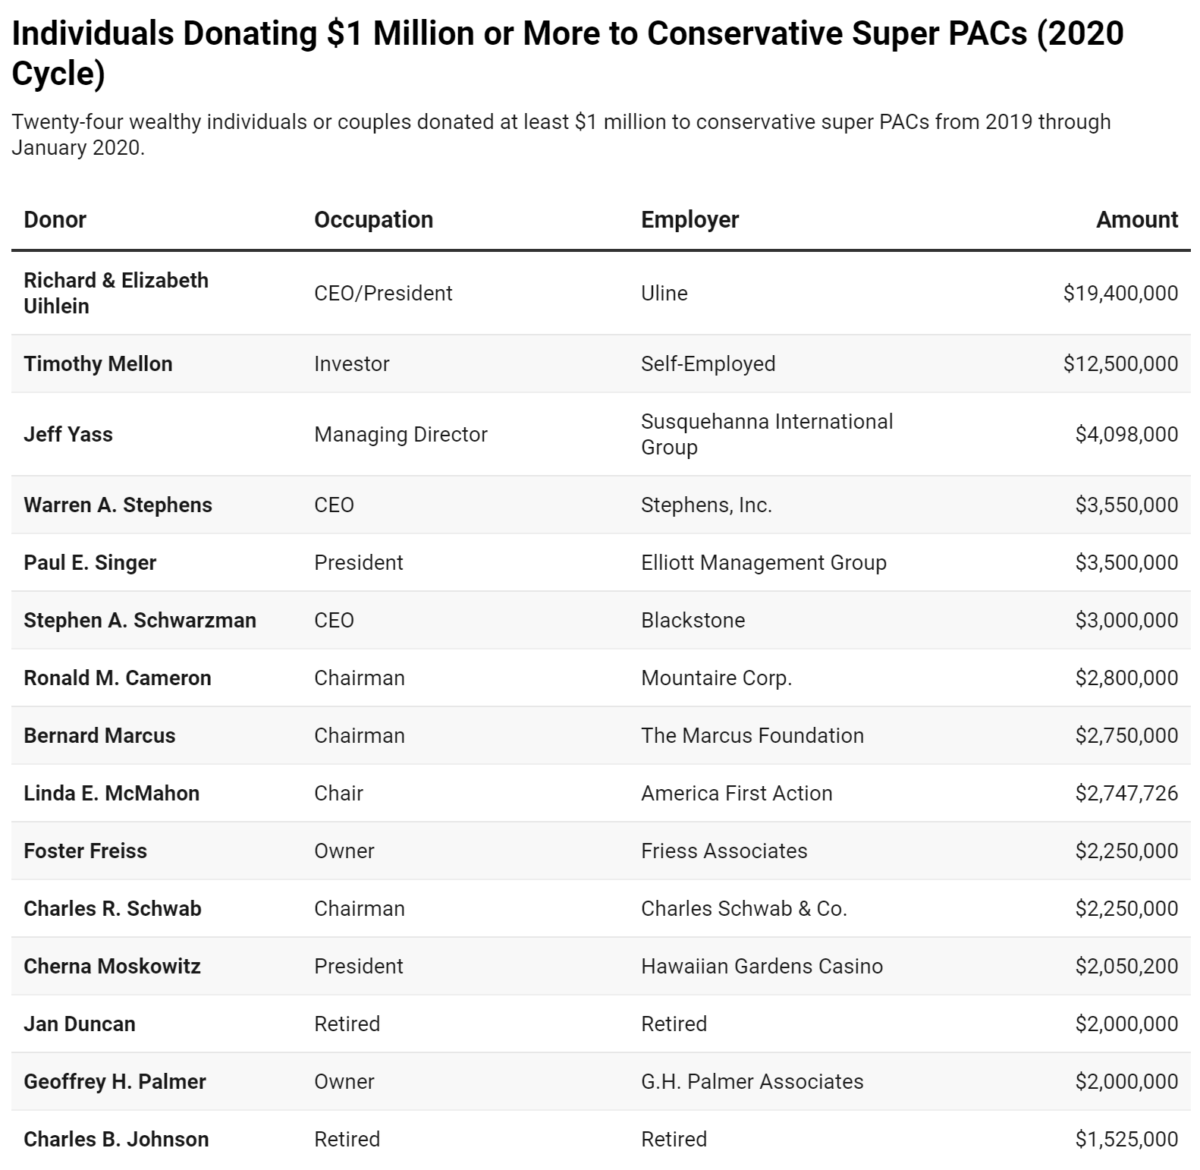Click the Hawaiian Gardens Casino employer cell

click(x=761, y=966)
